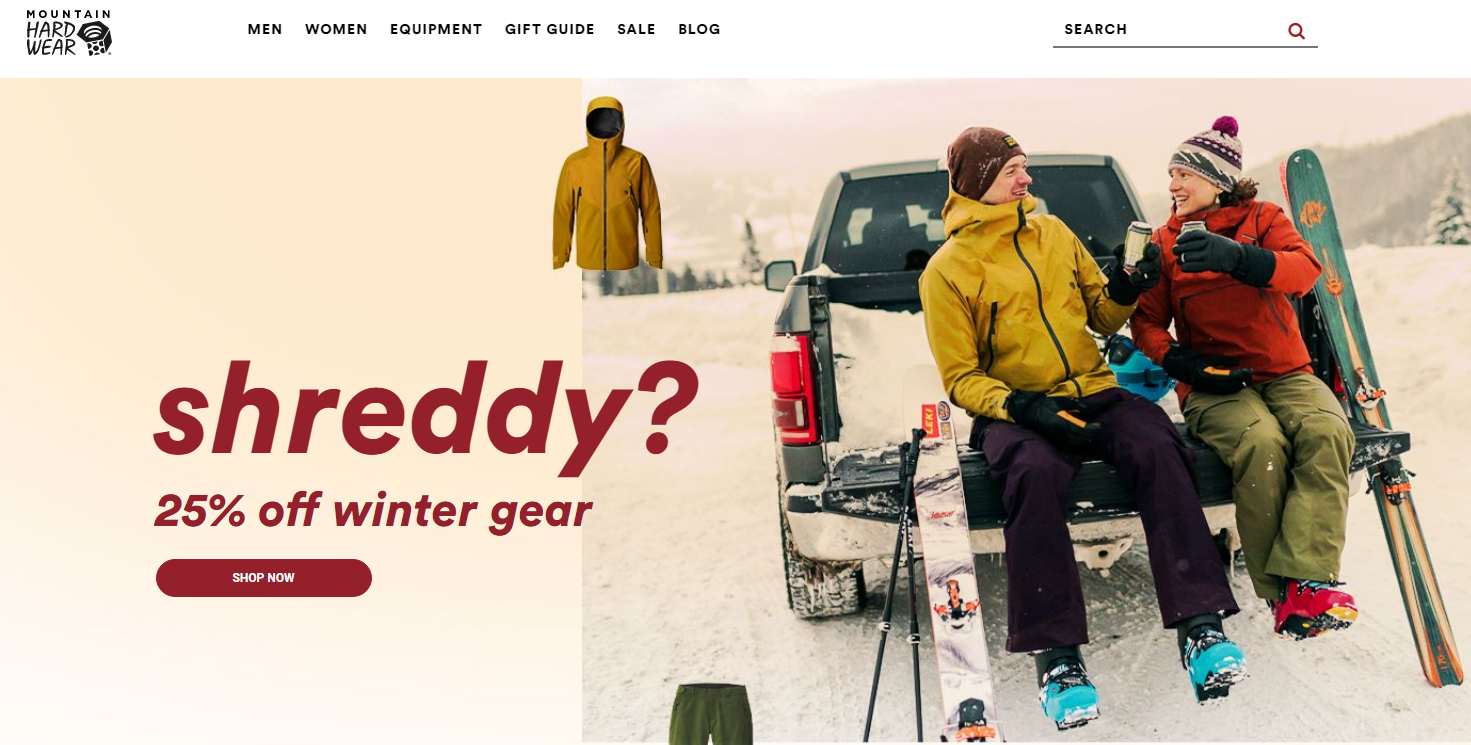Open the Women menu
Image resolution: width=1471 pixels, height=745 pixels.
click(336, 30)
